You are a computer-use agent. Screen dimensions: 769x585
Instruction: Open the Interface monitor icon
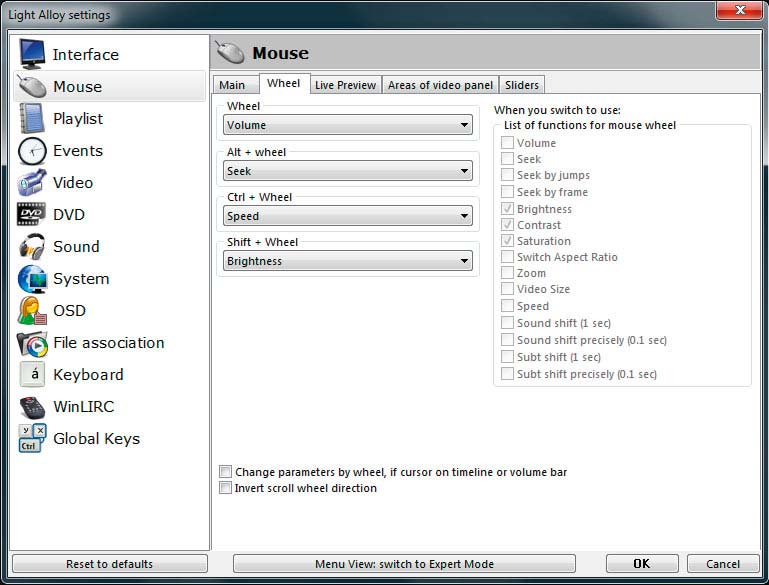coord(32,54)
